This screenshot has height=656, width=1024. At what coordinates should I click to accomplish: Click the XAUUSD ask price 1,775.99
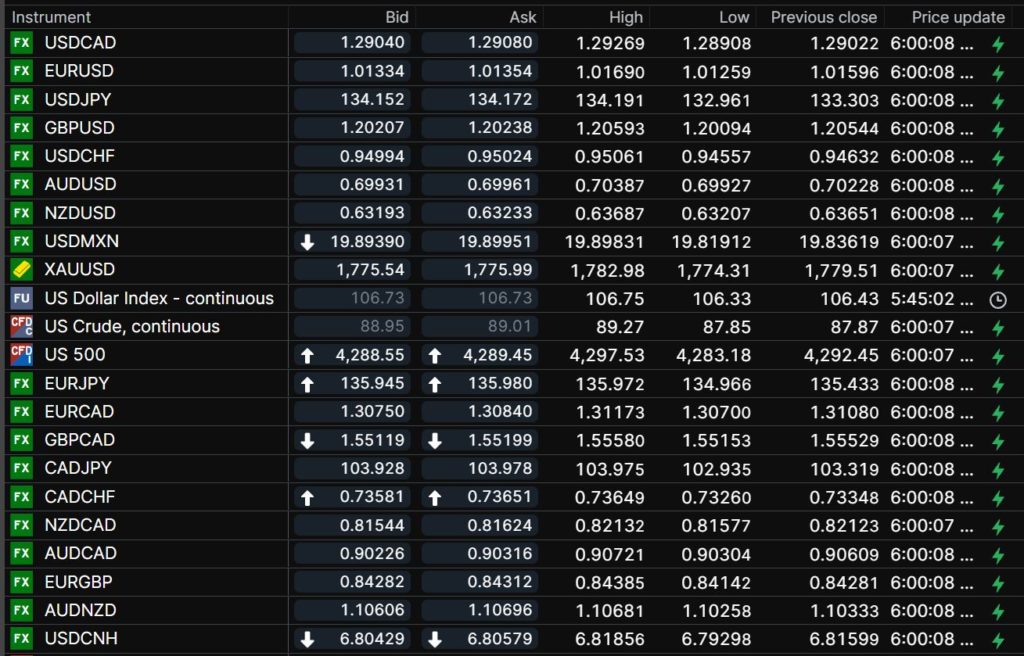pos(479,270)
